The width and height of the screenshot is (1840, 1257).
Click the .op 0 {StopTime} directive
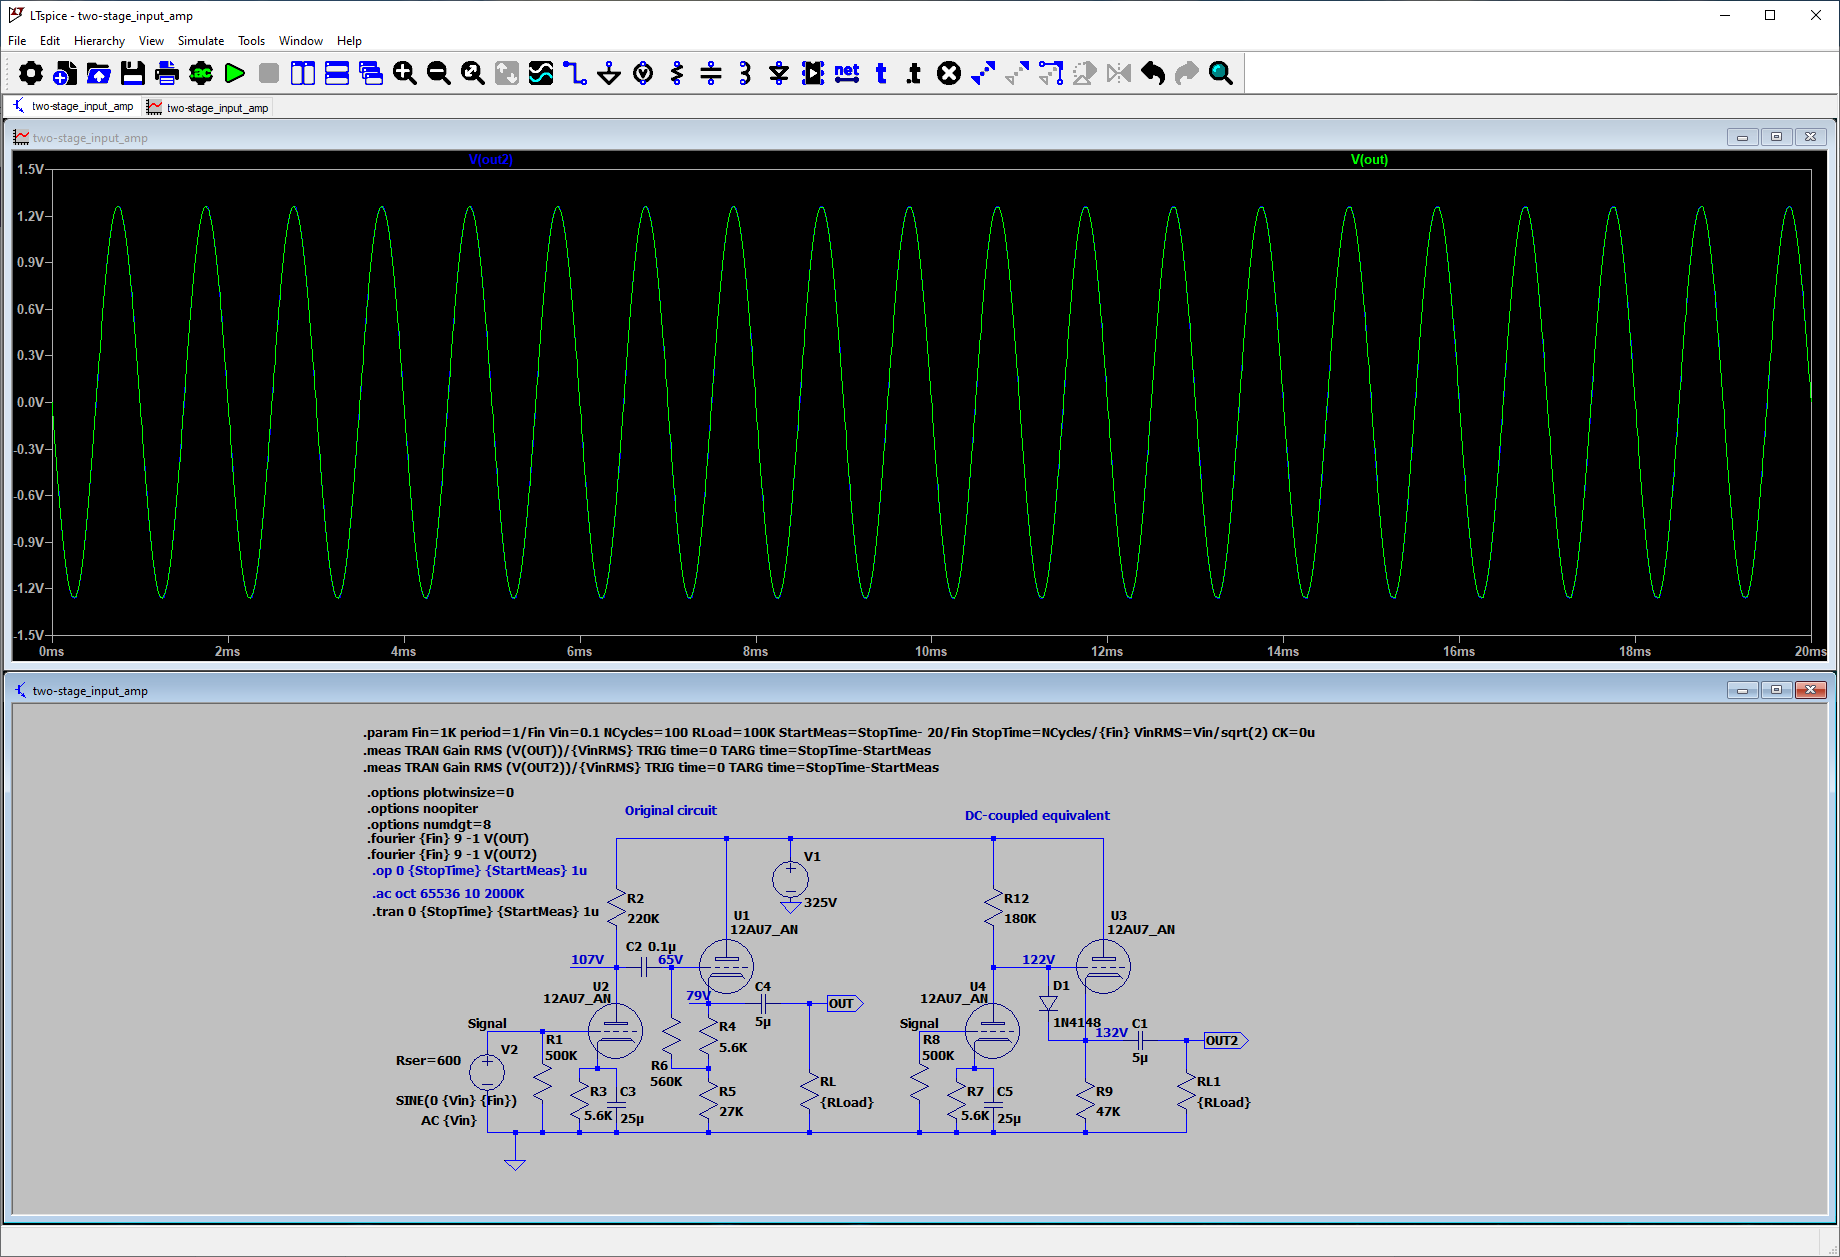point(479,871)
